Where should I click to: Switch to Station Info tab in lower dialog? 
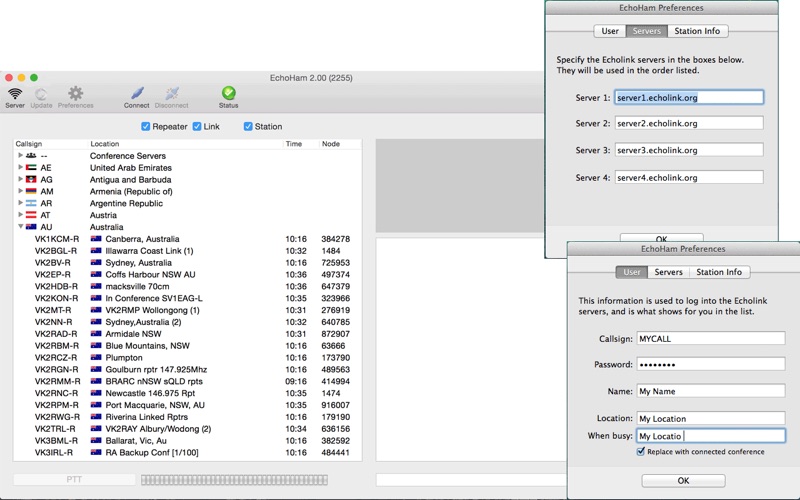[719, 272]
